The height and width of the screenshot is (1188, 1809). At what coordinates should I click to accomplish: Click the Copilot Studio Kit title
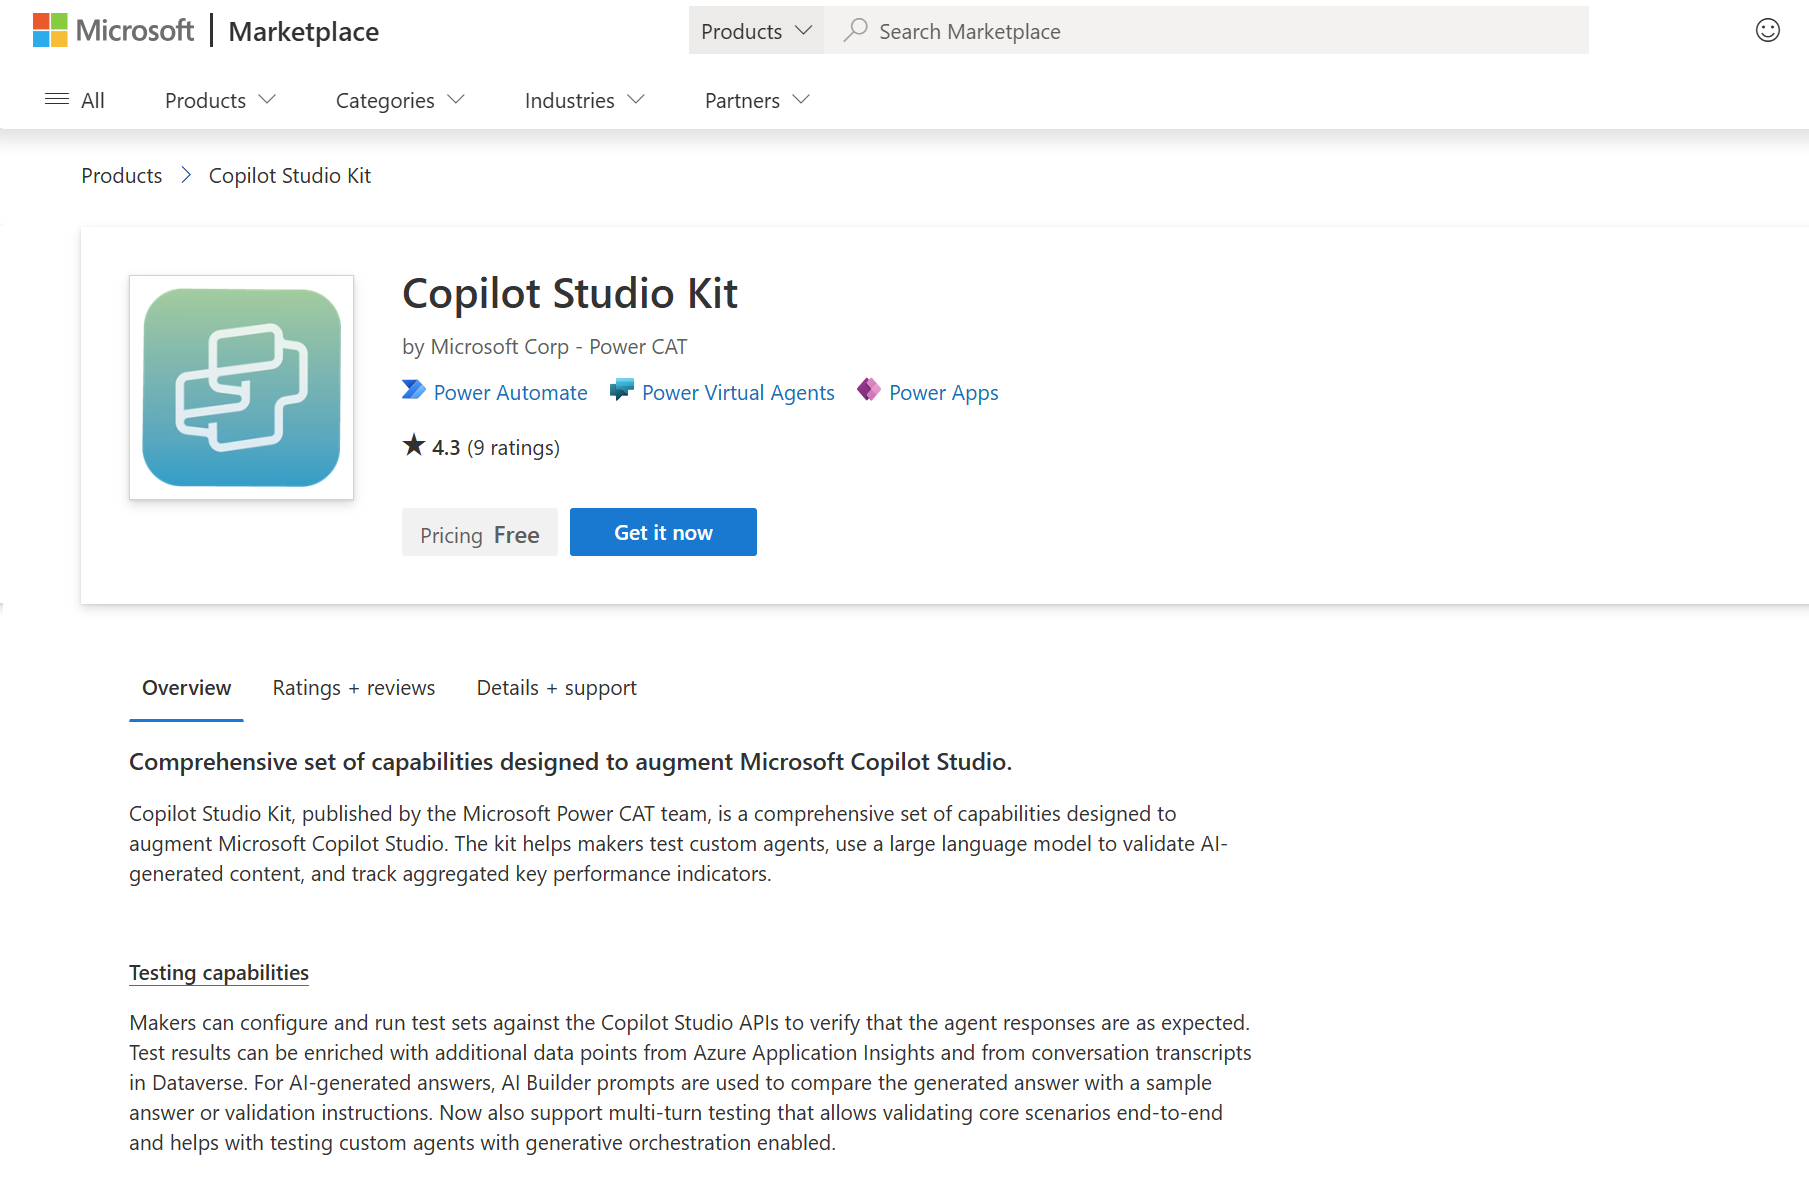(x=570, y=294)
